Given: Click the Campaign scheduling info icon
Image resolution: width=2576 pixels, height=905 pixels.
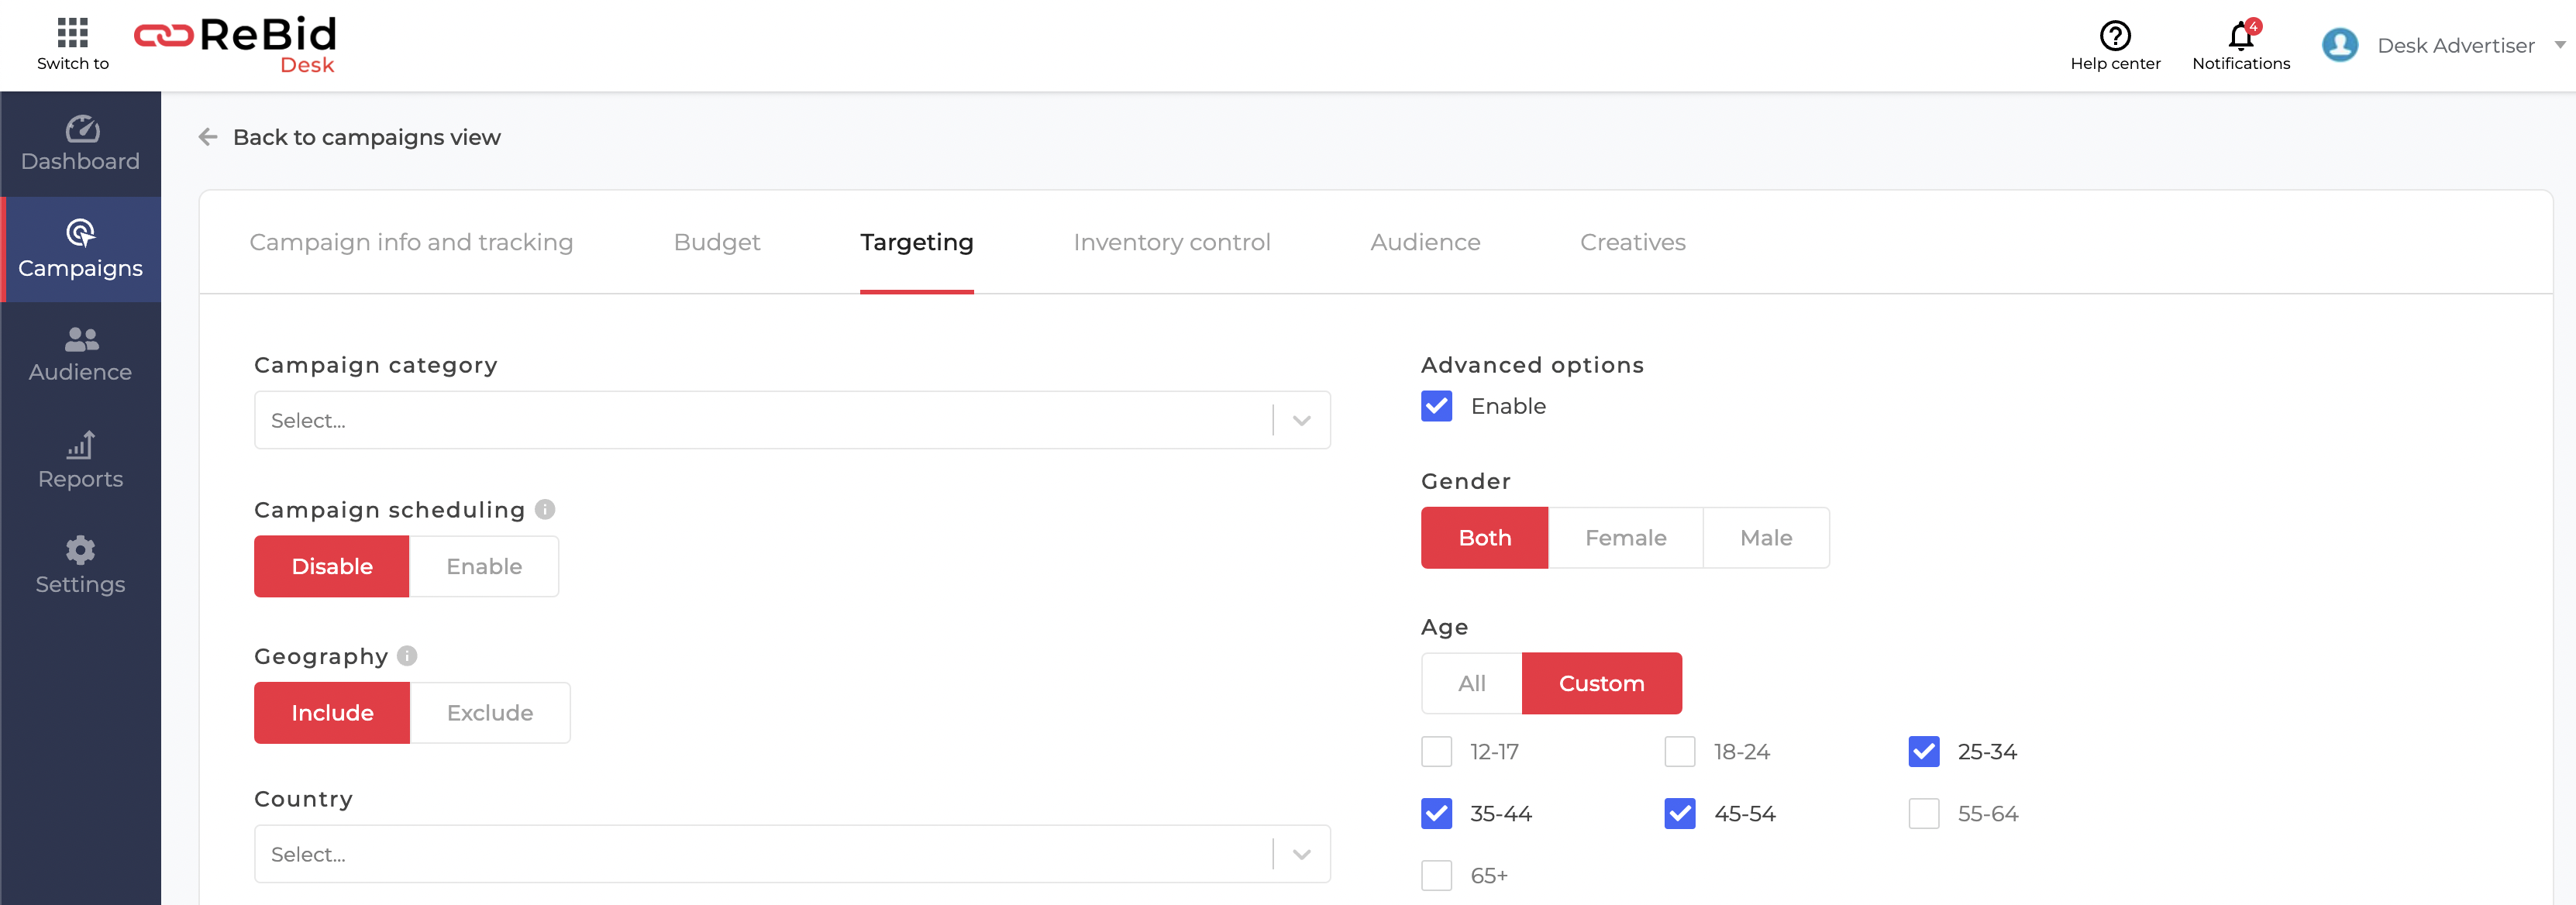Looking at the screenshot, I should click(x=545, y=509).
